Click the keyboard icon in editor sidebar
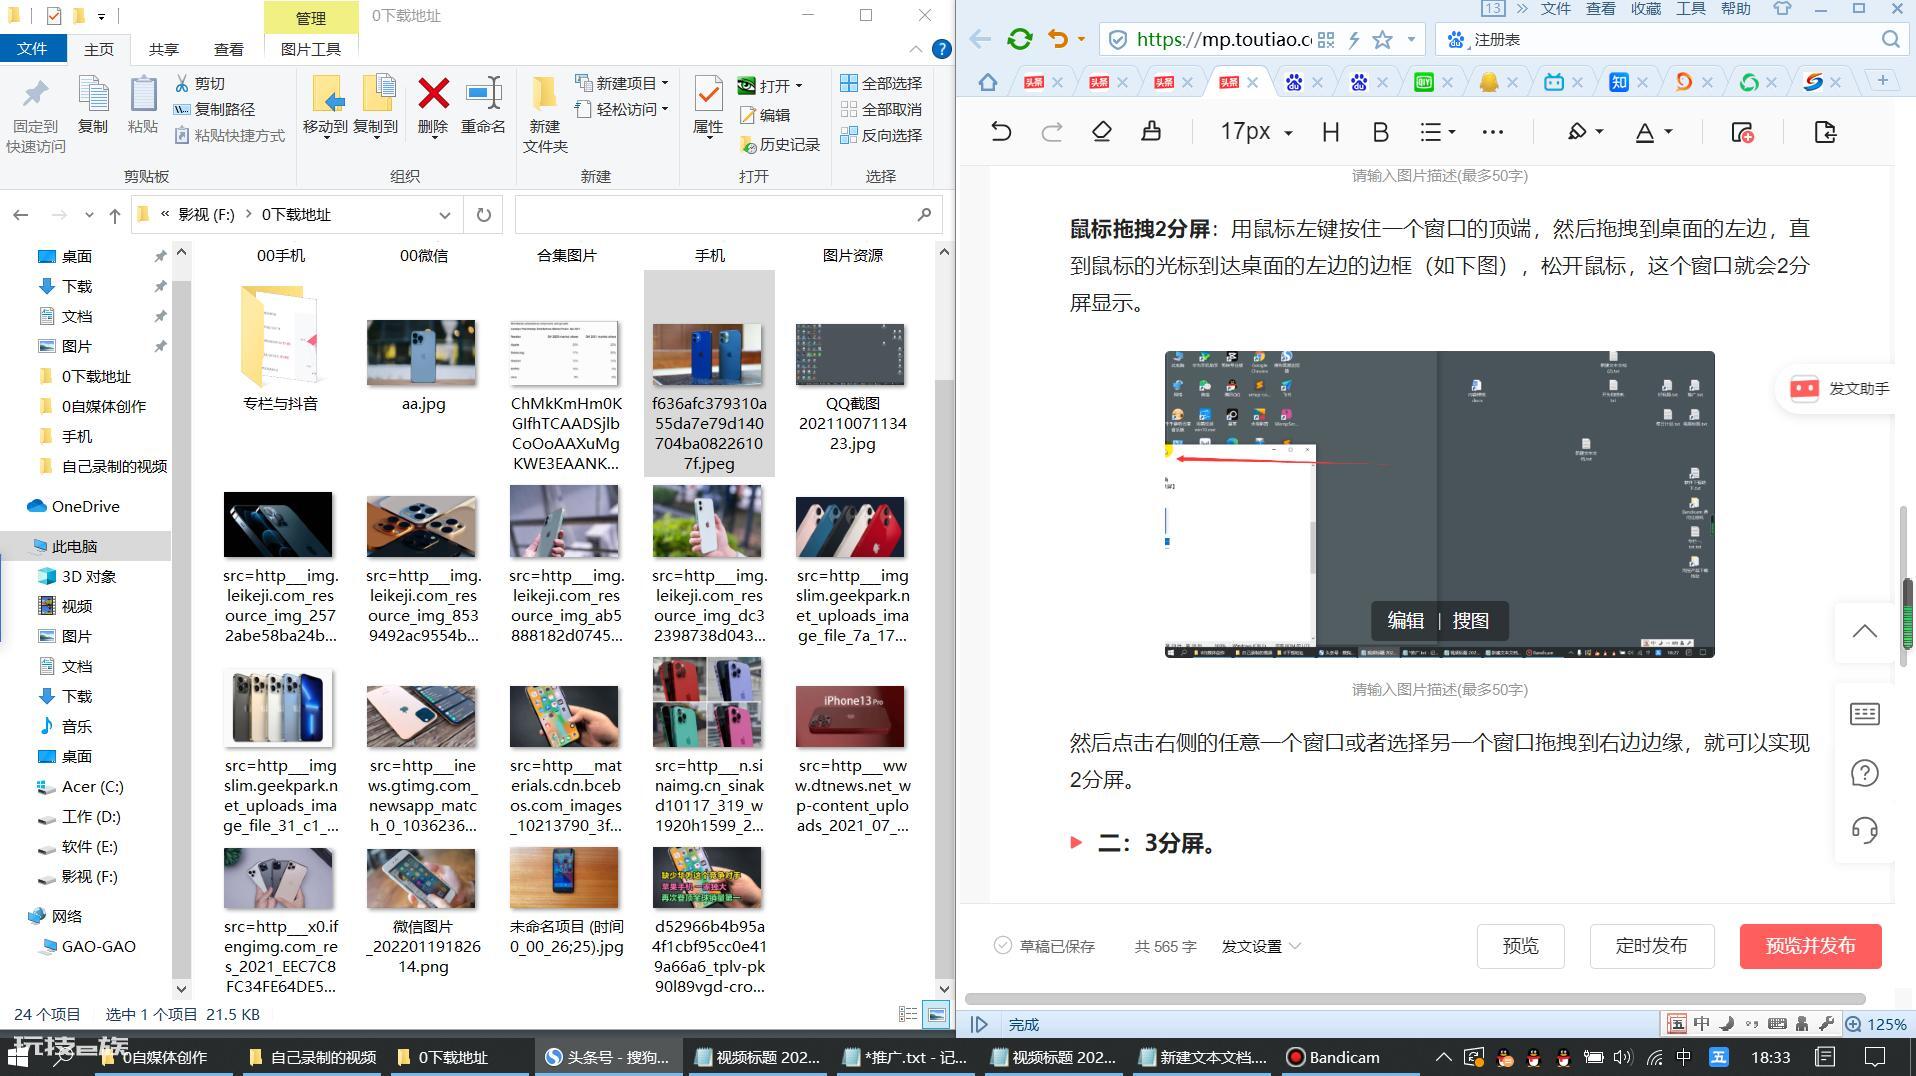 pyautogui.click(x=1864, y=714)
